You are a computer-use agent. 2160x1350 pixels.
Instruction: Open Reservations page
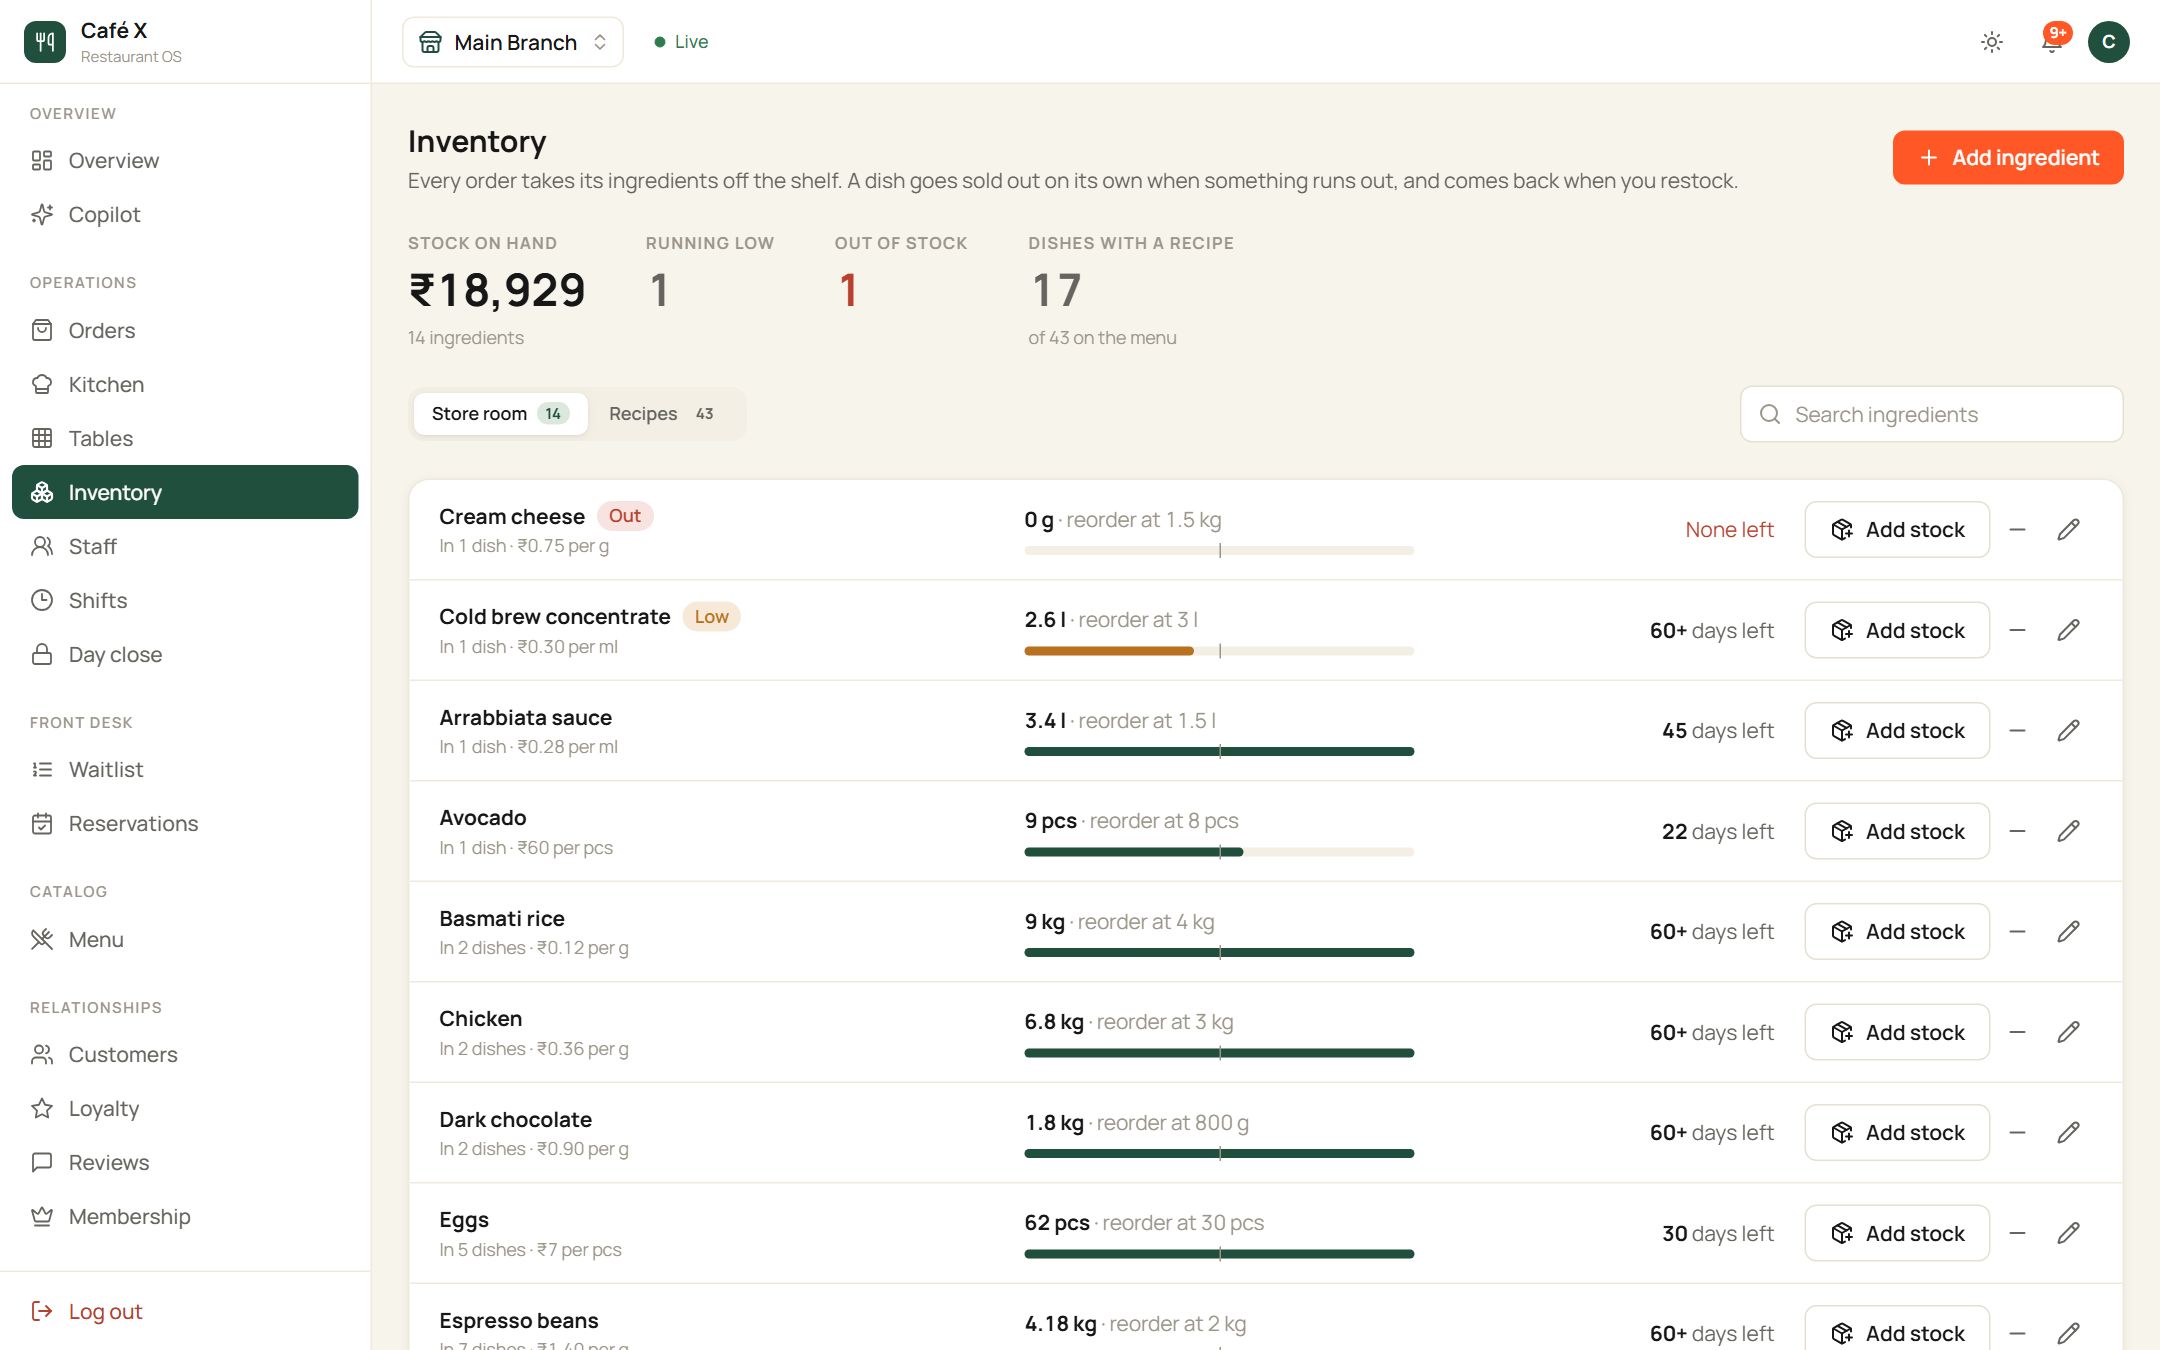point(185,823)
